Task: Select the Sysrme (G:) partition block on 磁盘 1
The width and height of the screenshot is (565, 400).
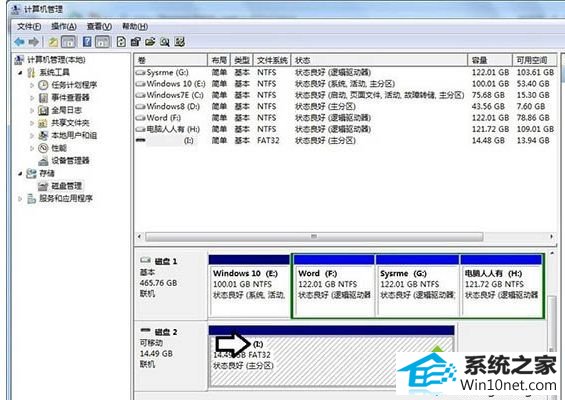Action: pyautogui.click(x=417, y=286)
